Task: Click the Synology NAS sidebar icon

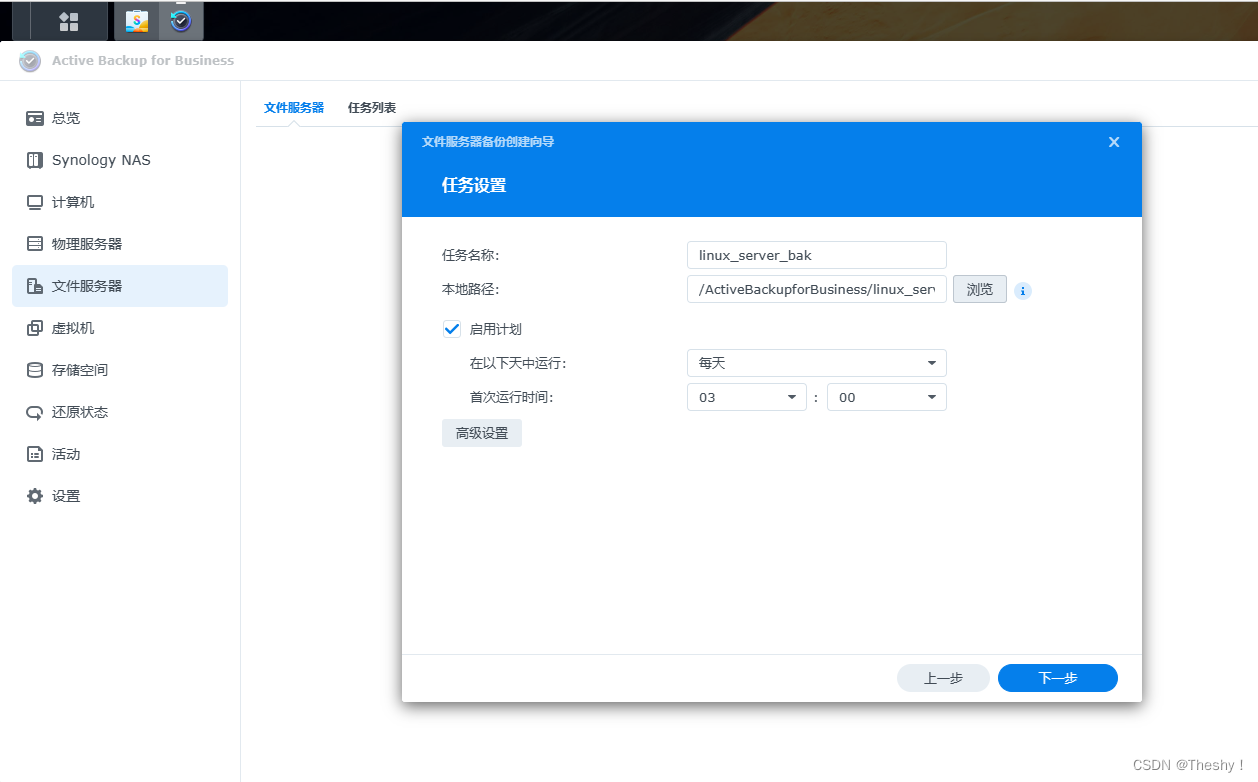Action: (35, 160)
